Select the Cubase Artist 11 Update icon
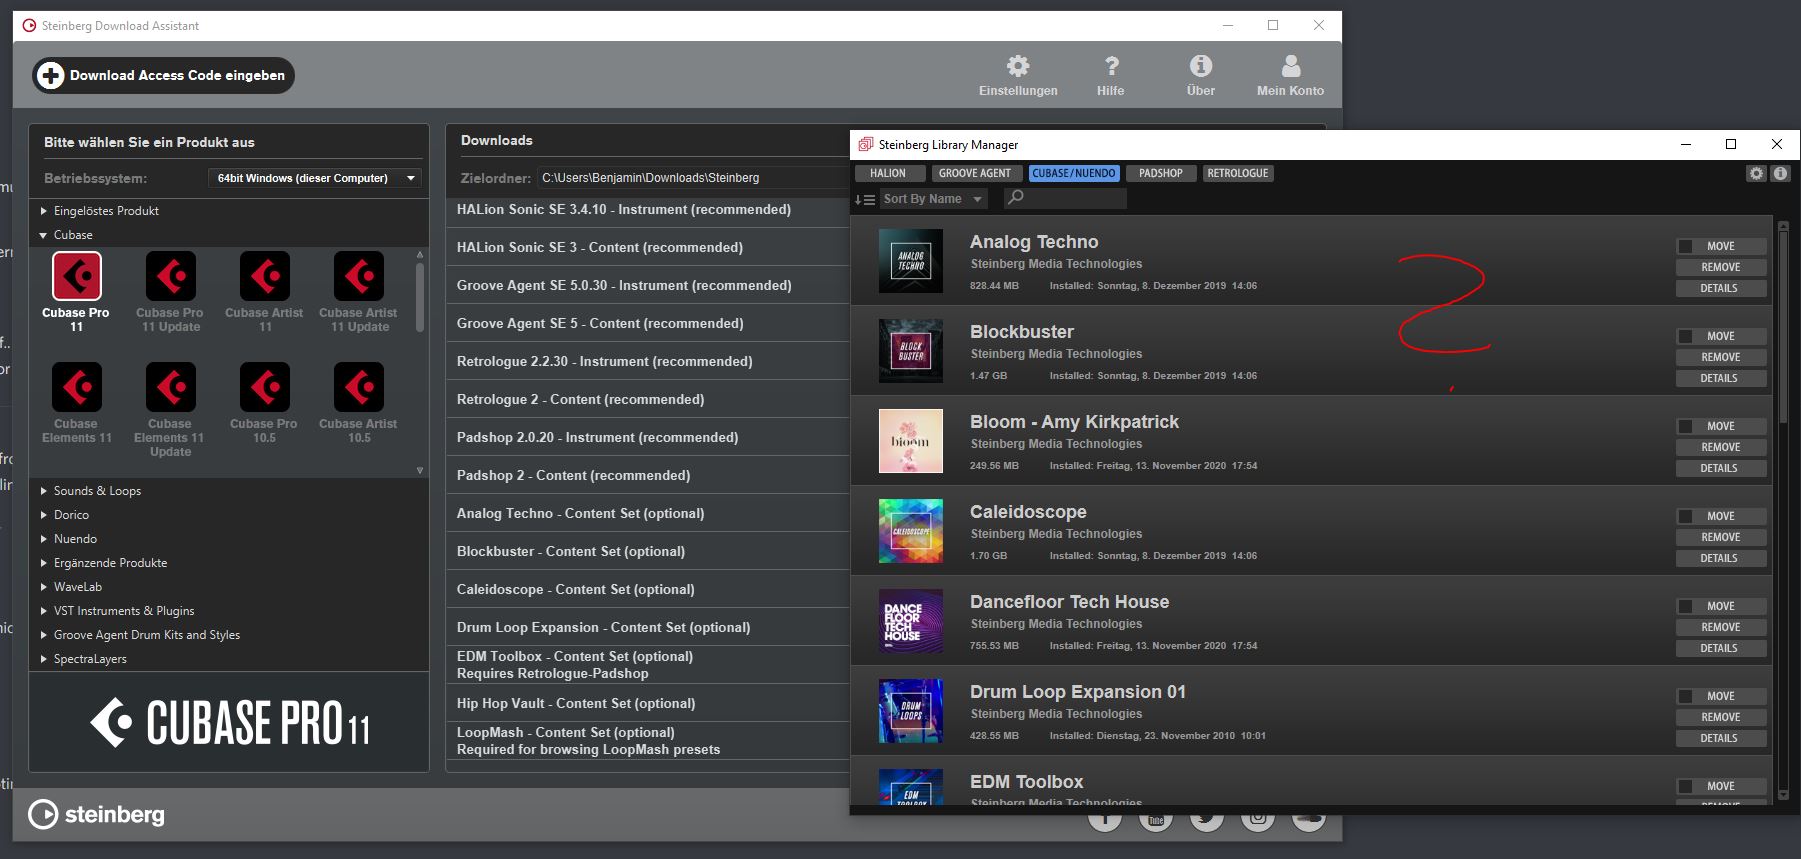The height and width of the screenshot is (859, 1801). coord(359,276)
